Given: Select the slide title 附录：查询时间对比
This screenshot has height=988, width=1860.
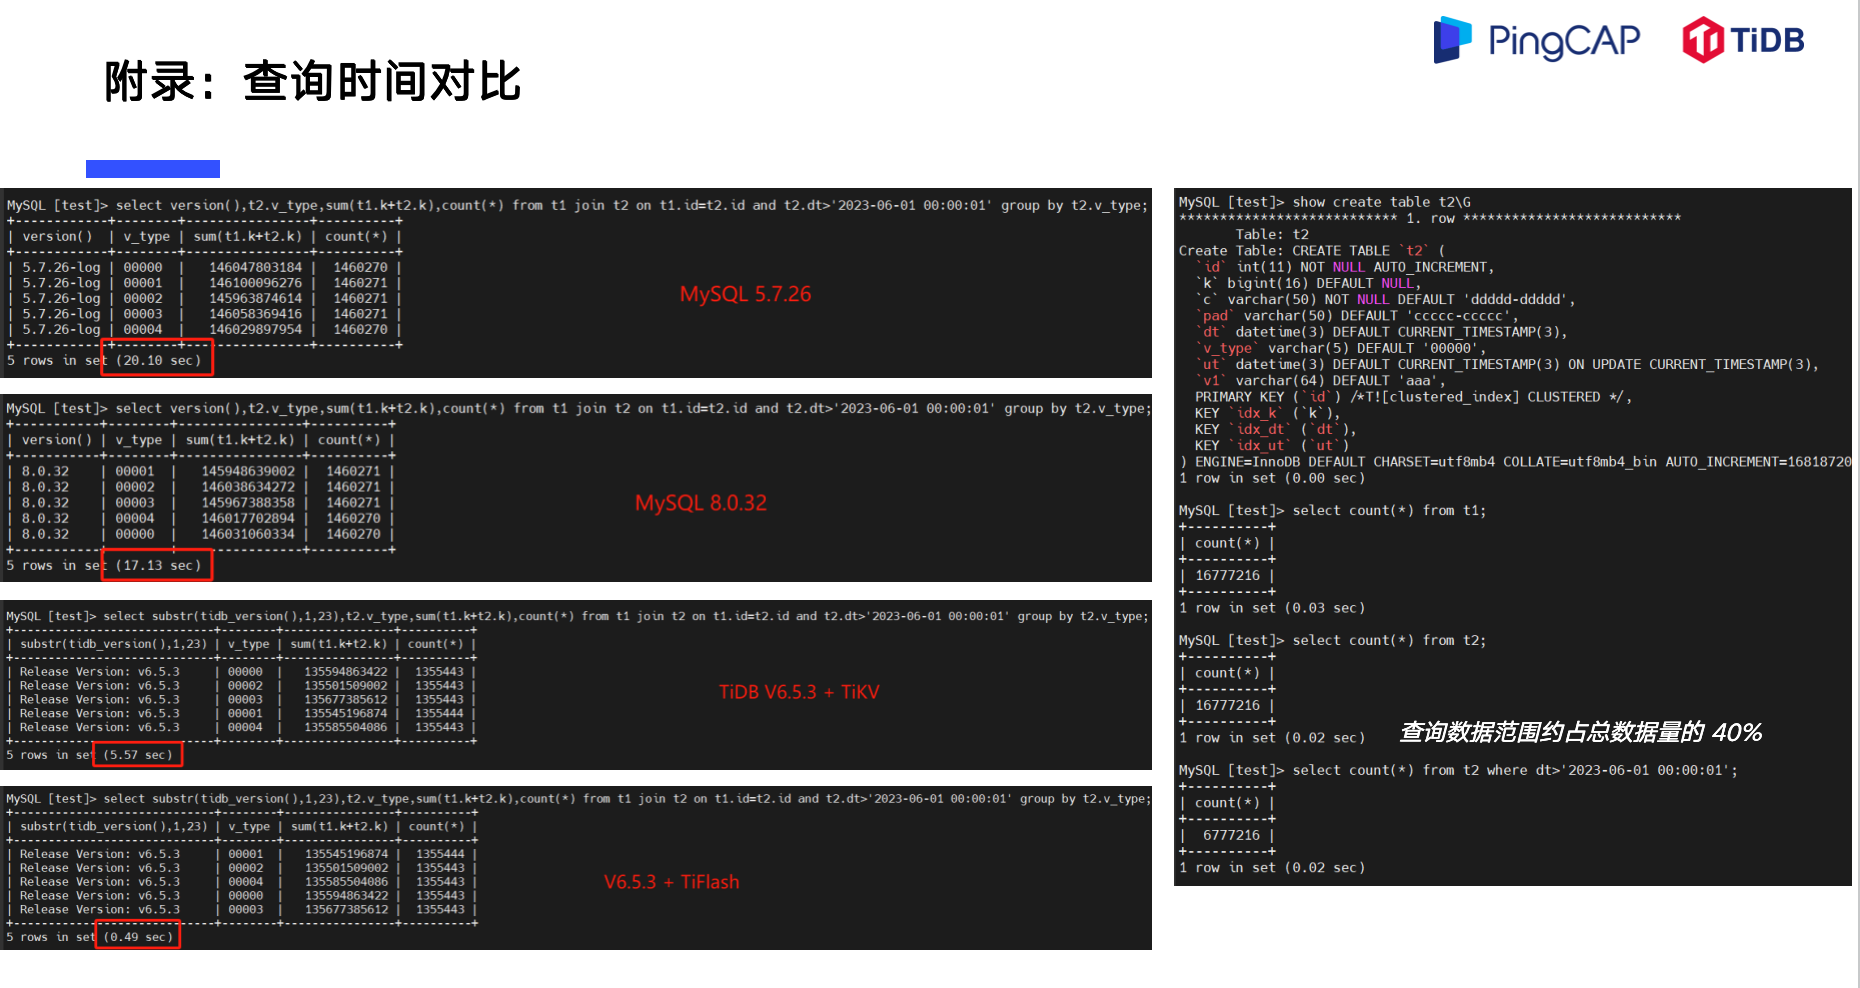Looking at the screenshot, I should (313, 82).
